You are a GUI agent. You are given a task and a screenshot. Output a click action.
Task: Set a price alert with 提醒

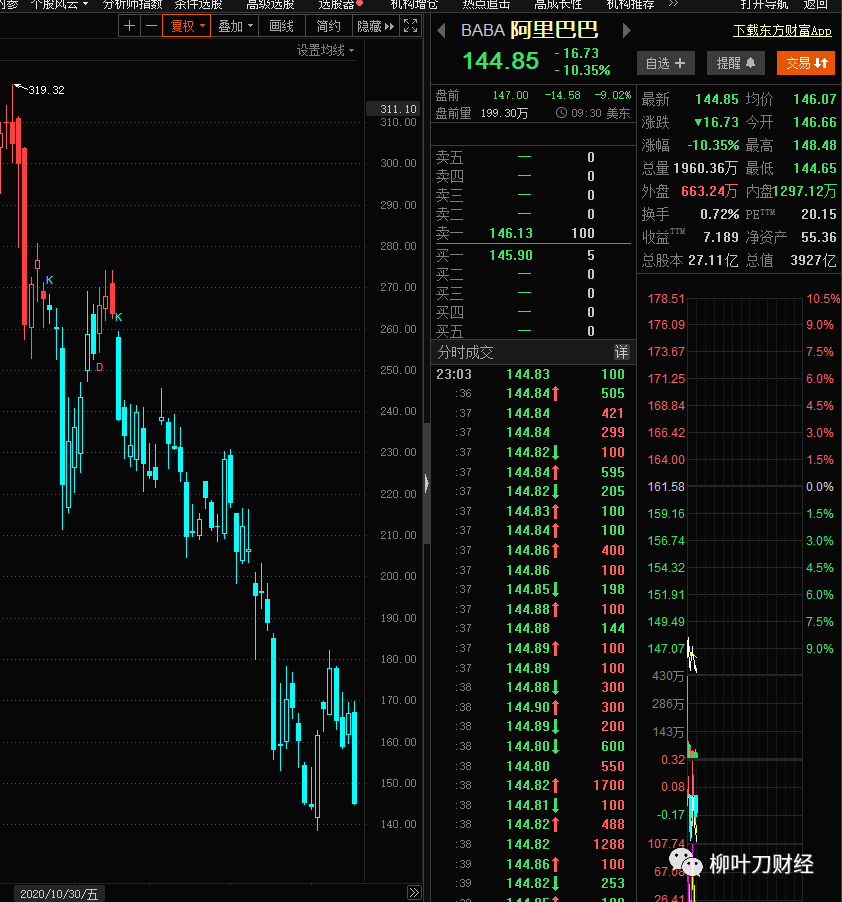click(736, 63)
